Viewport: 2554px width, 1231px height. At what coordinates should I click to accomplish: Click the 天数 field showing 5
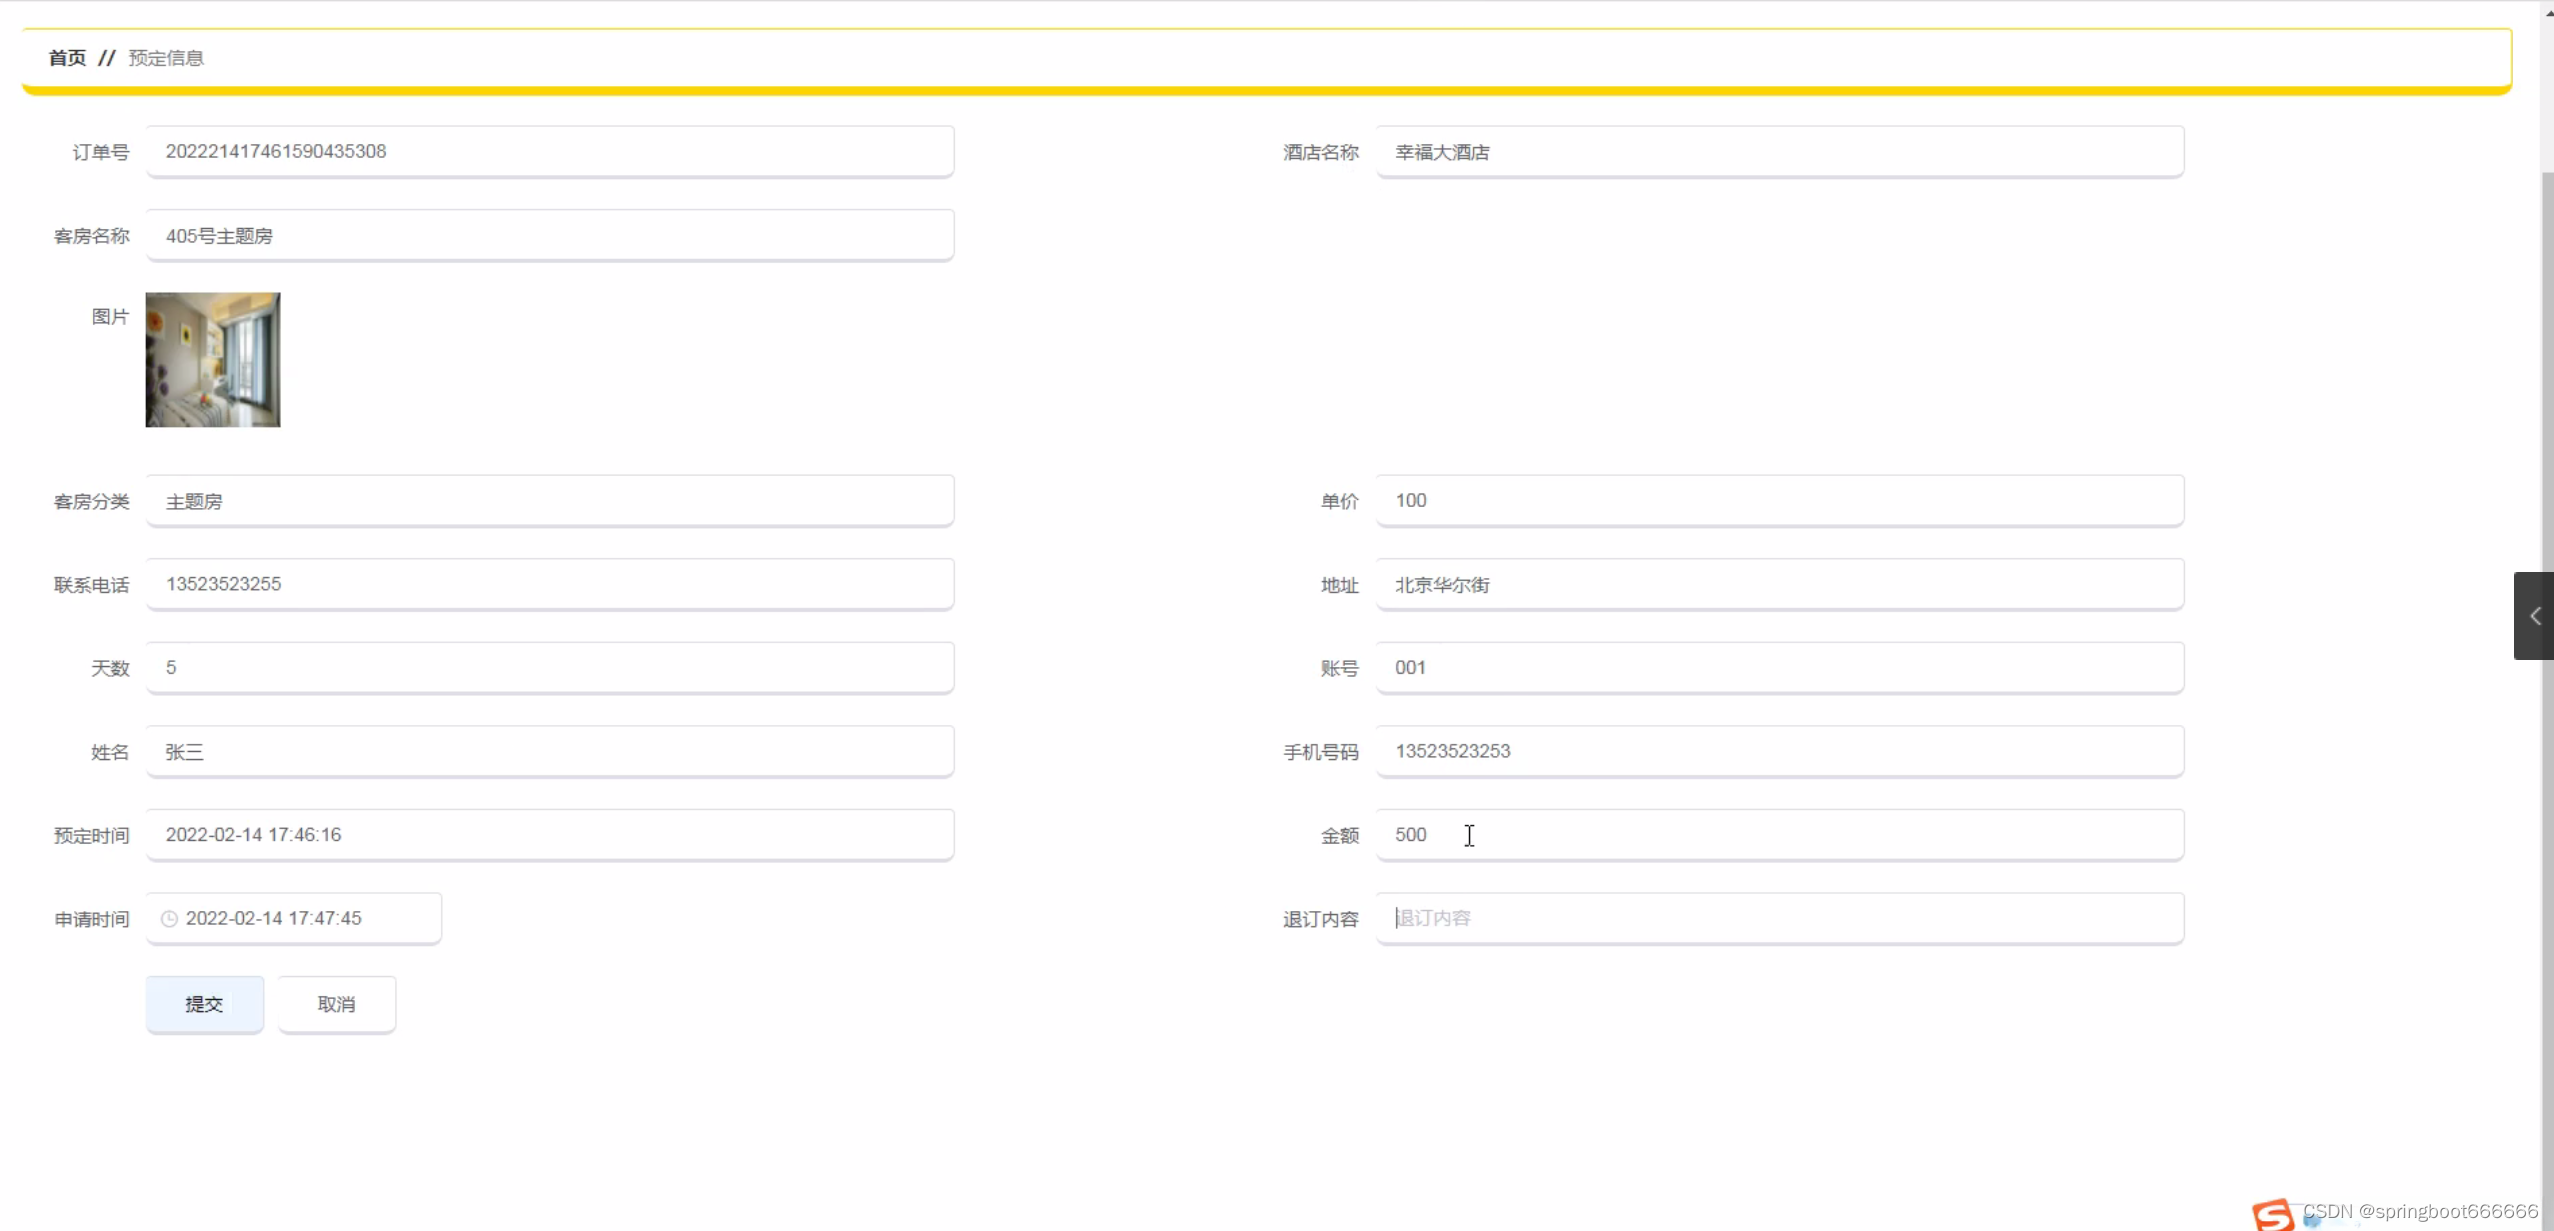point(549,668)
